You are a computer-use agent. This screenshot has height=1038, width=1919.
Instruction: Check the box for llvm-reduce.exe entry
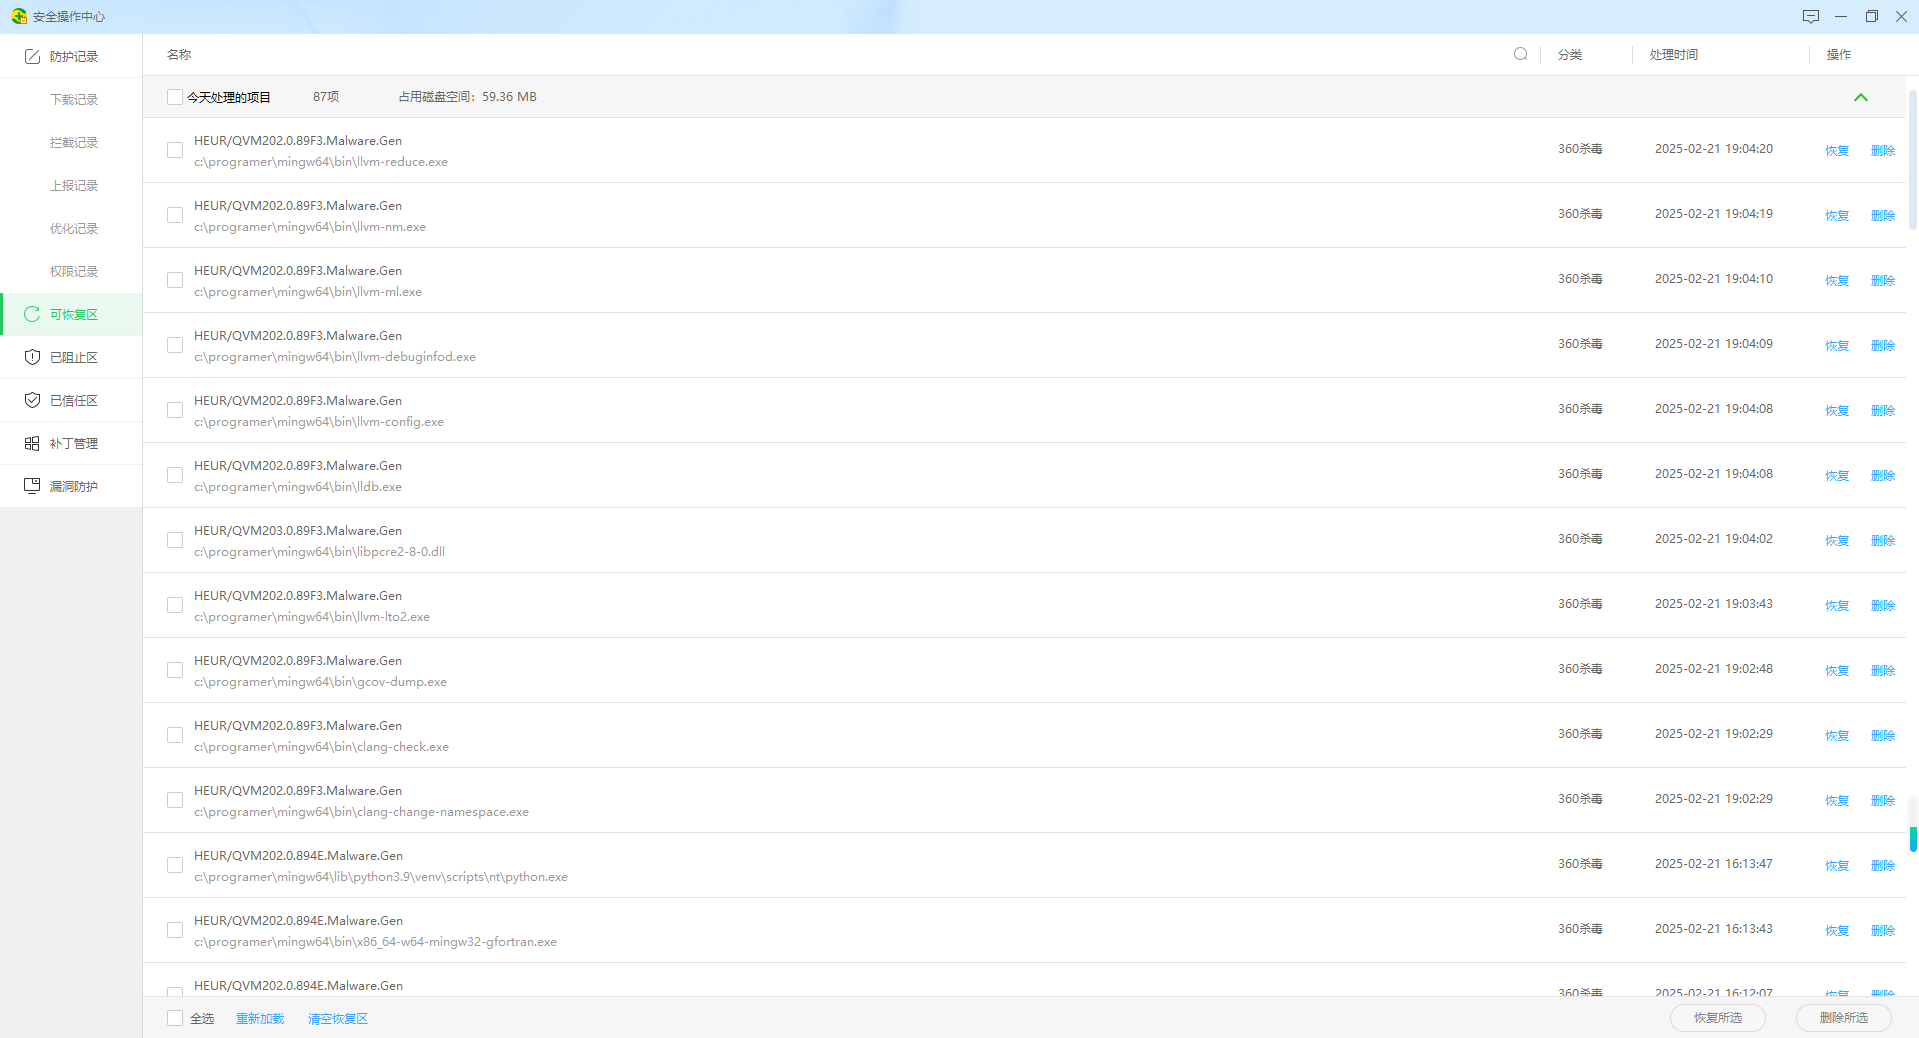click(175, 150)
